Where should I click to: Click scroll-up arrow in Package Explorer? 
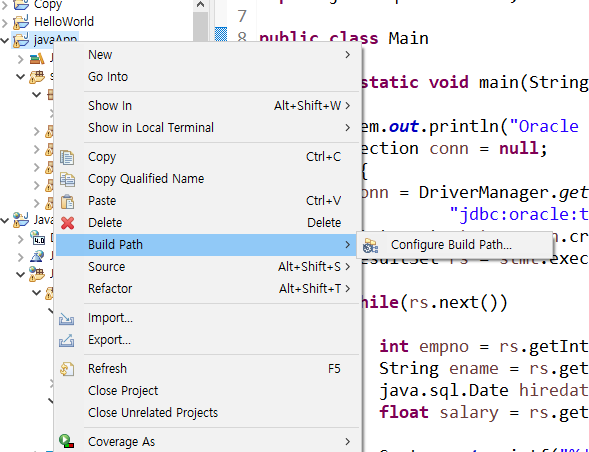pos(201,5)
